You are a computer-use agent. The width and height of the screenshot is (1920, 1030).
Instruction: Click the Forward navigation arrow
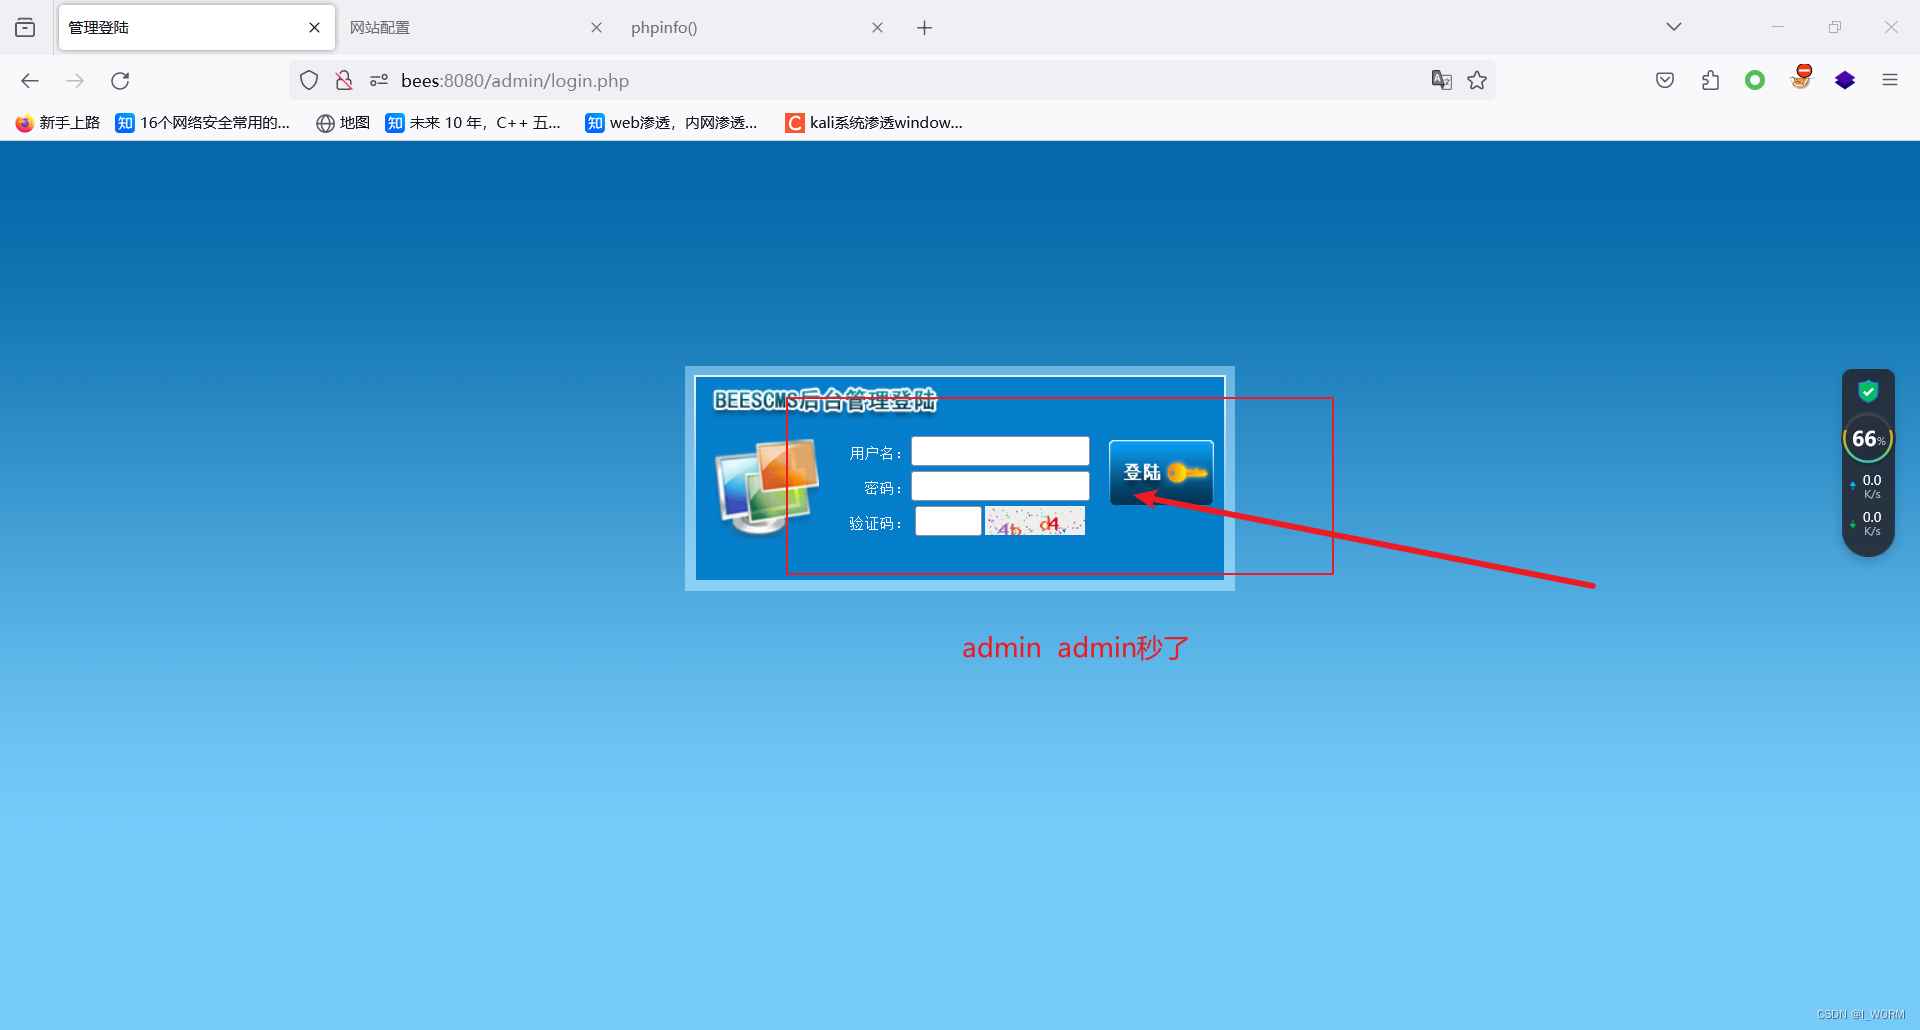pyautogui.click(x=75, y=81)
